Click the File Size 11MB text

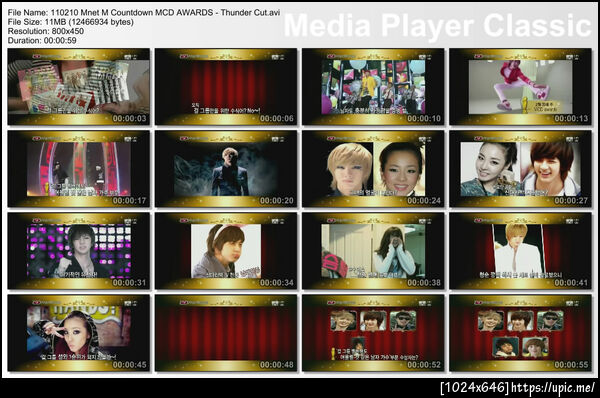pyautogui.click(x=71, y=22)
